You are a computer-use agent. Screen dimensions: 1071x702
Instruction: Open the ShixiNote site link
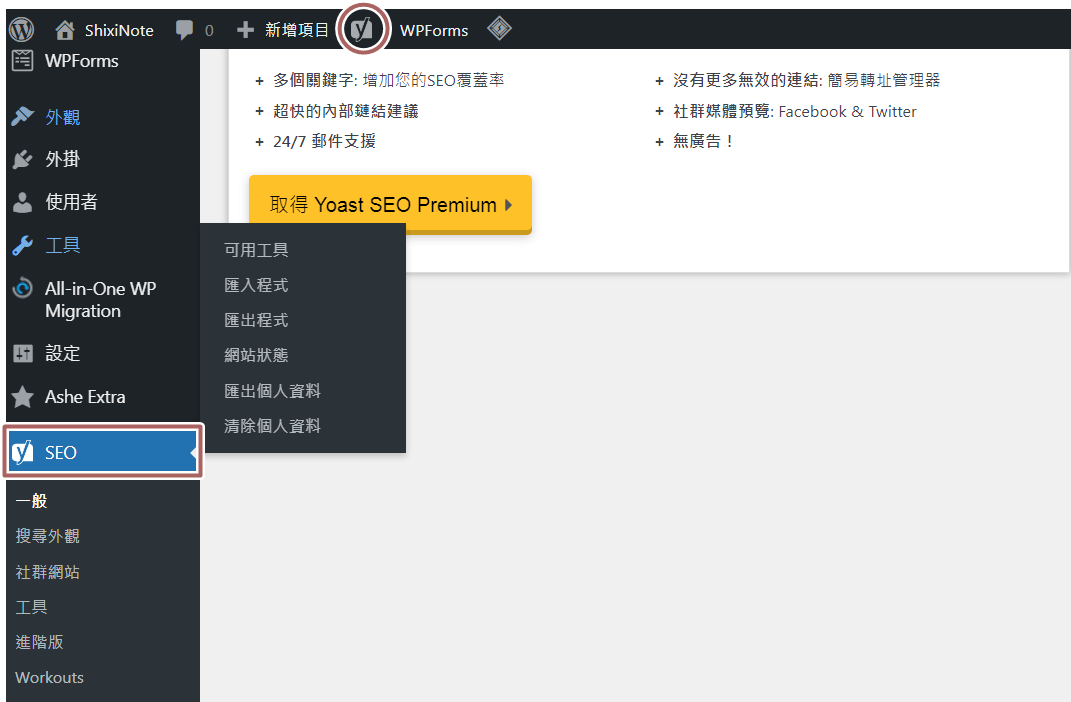[119, 30]
